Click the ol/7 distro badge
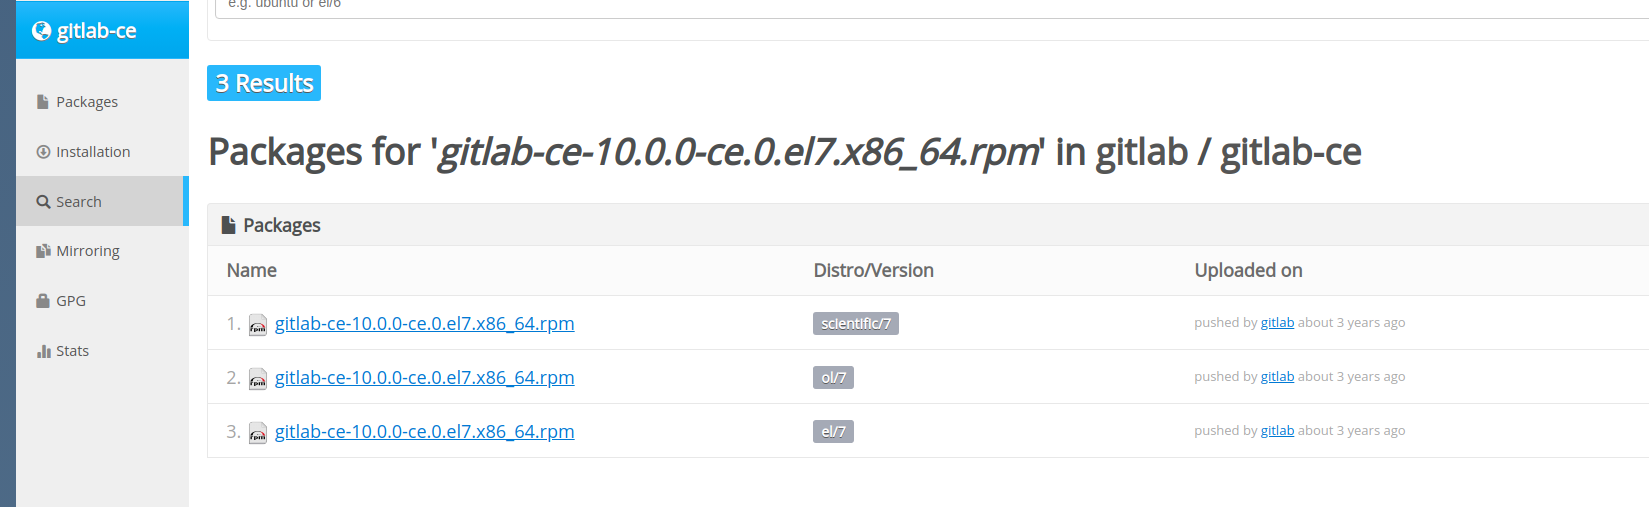This screenshot has height=507, width=1649. (833, 377)
